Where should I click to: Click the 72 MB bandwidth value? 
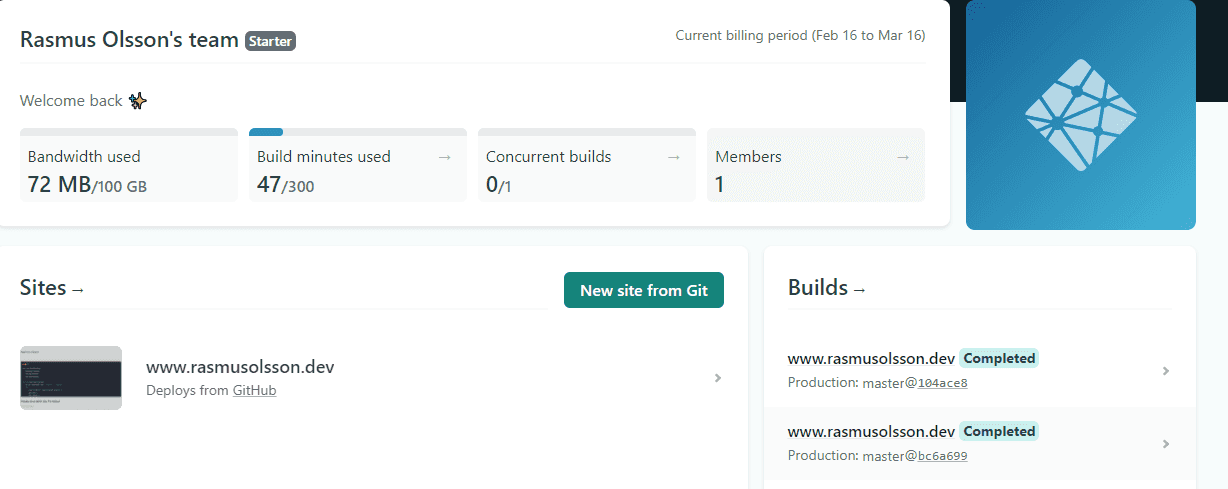[x=59, y=184]
